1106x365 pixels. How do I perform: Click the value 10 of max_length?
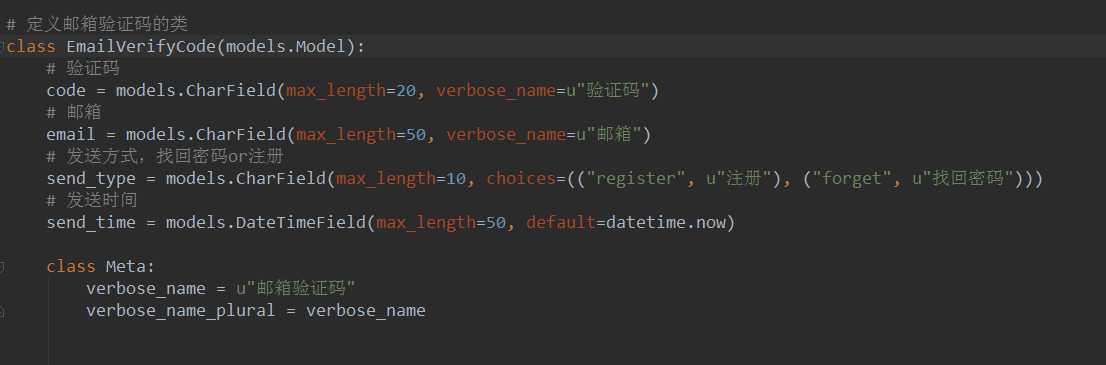pos(456,178)
